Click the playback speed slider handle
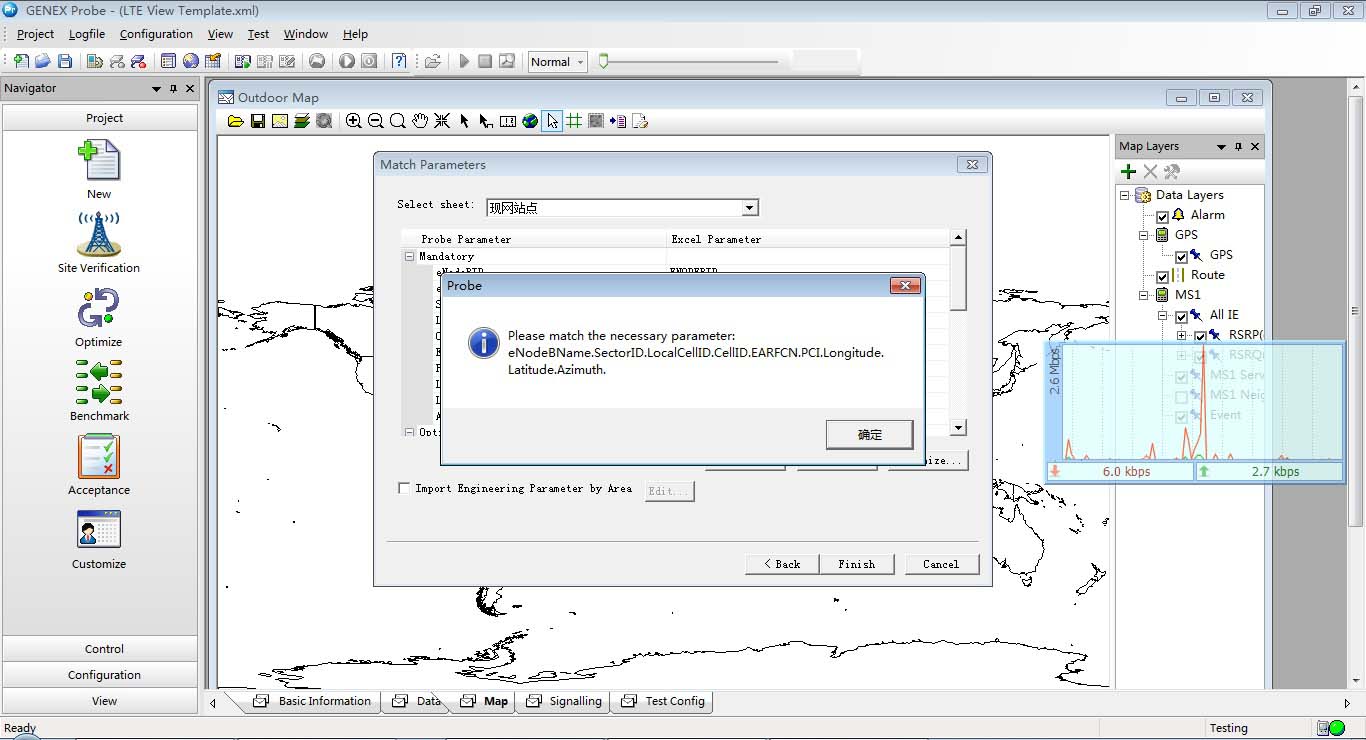Screen dimensions: 1366x740 [x=603, y=62]
